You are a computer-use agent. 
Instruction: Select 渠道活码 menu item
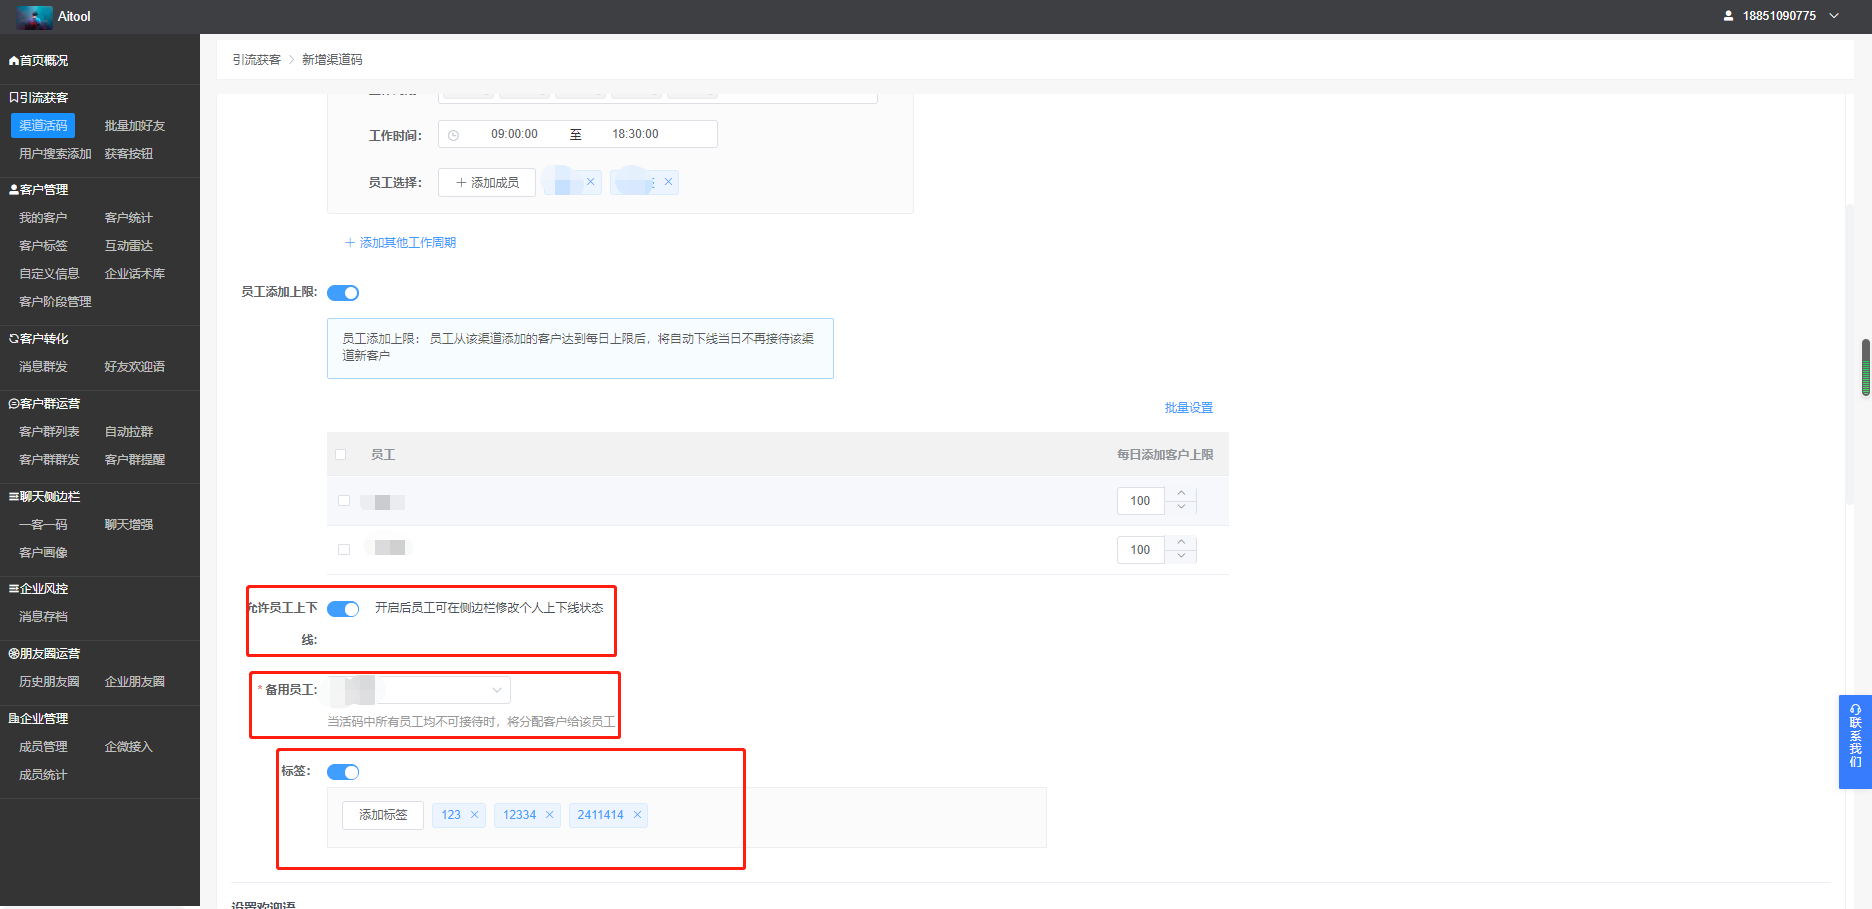[43, 126]
